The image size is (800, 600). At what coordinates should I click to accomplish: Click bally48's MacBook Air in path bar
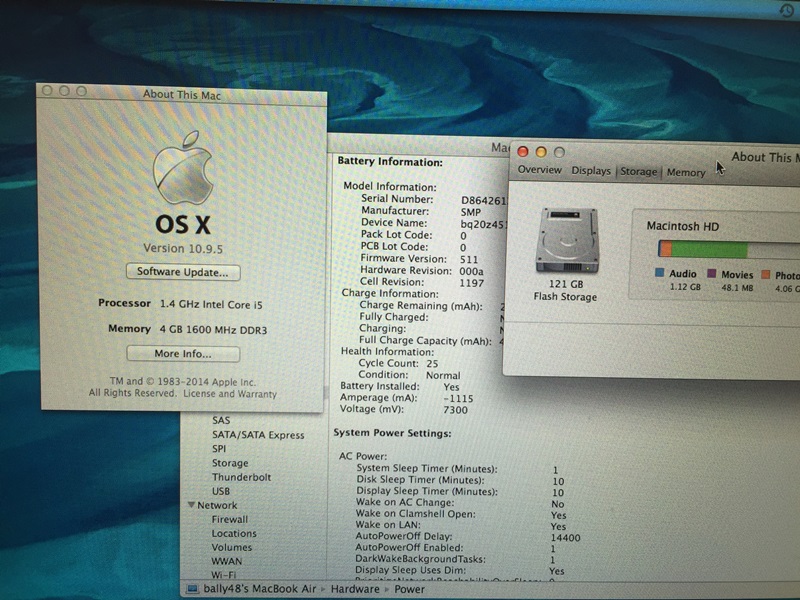(x=260, y=589)
